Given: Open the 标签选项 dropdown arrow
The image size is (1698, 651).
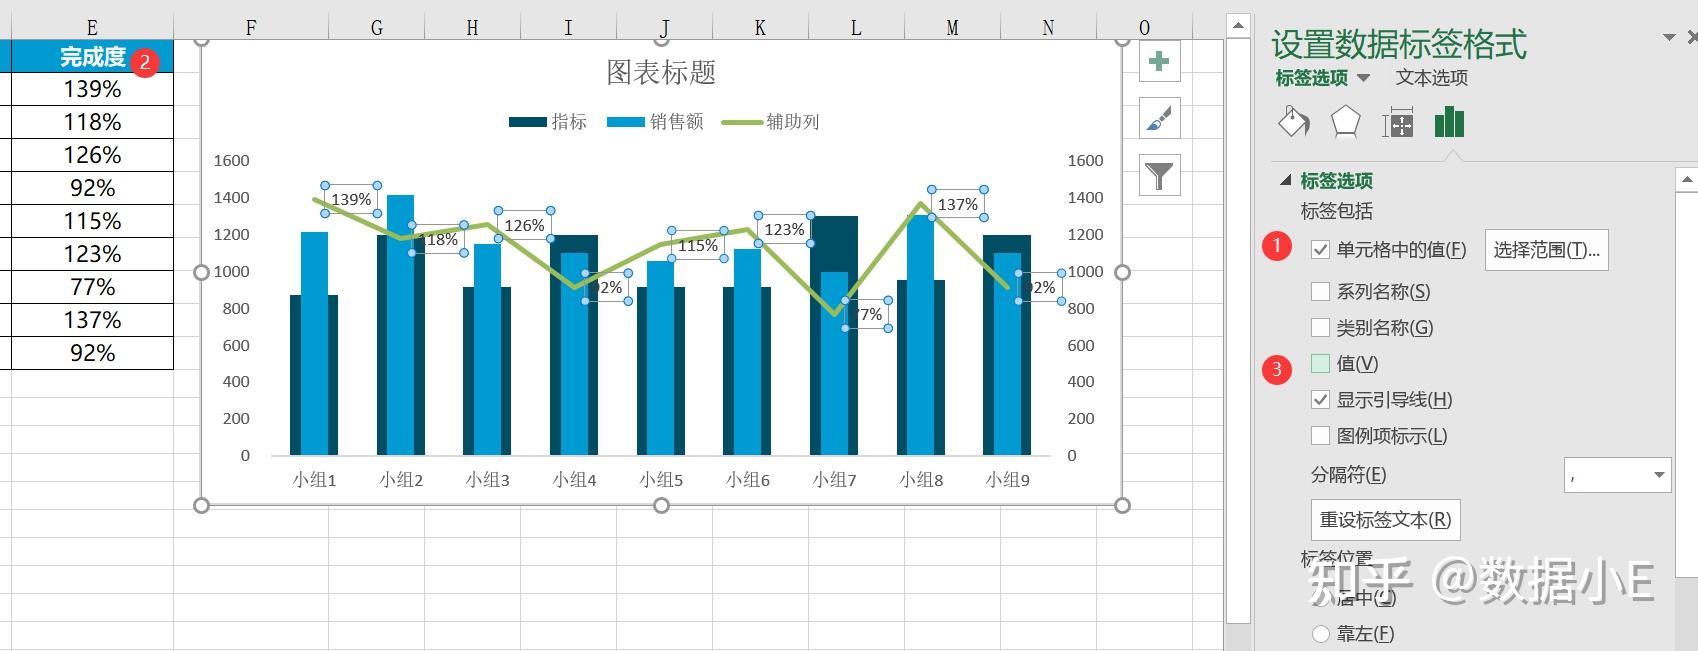Looking at the screenshot, I should (x=1363, y=78).
